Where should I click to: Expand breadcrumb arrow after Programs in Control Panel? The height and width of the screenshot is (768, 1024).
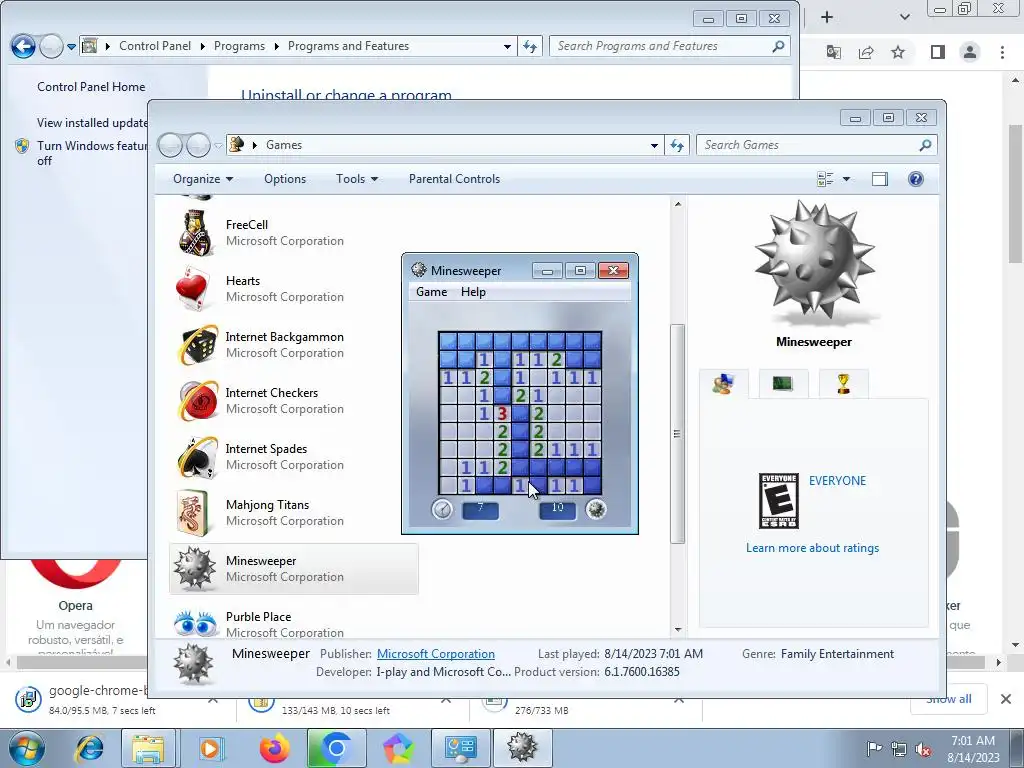point(277,46)
